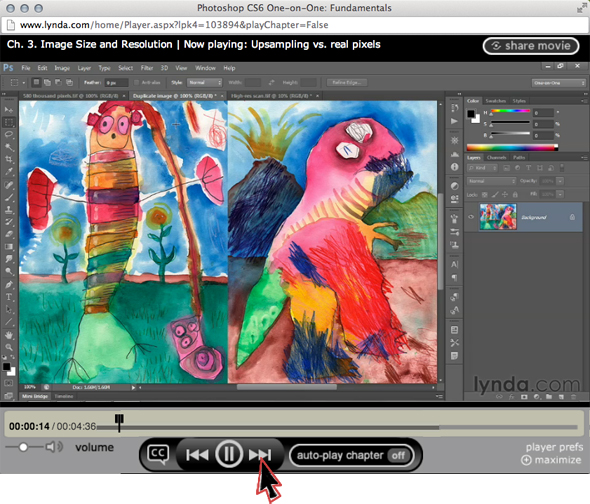Open the Actions panel play icon

click(x=455, y=121)
